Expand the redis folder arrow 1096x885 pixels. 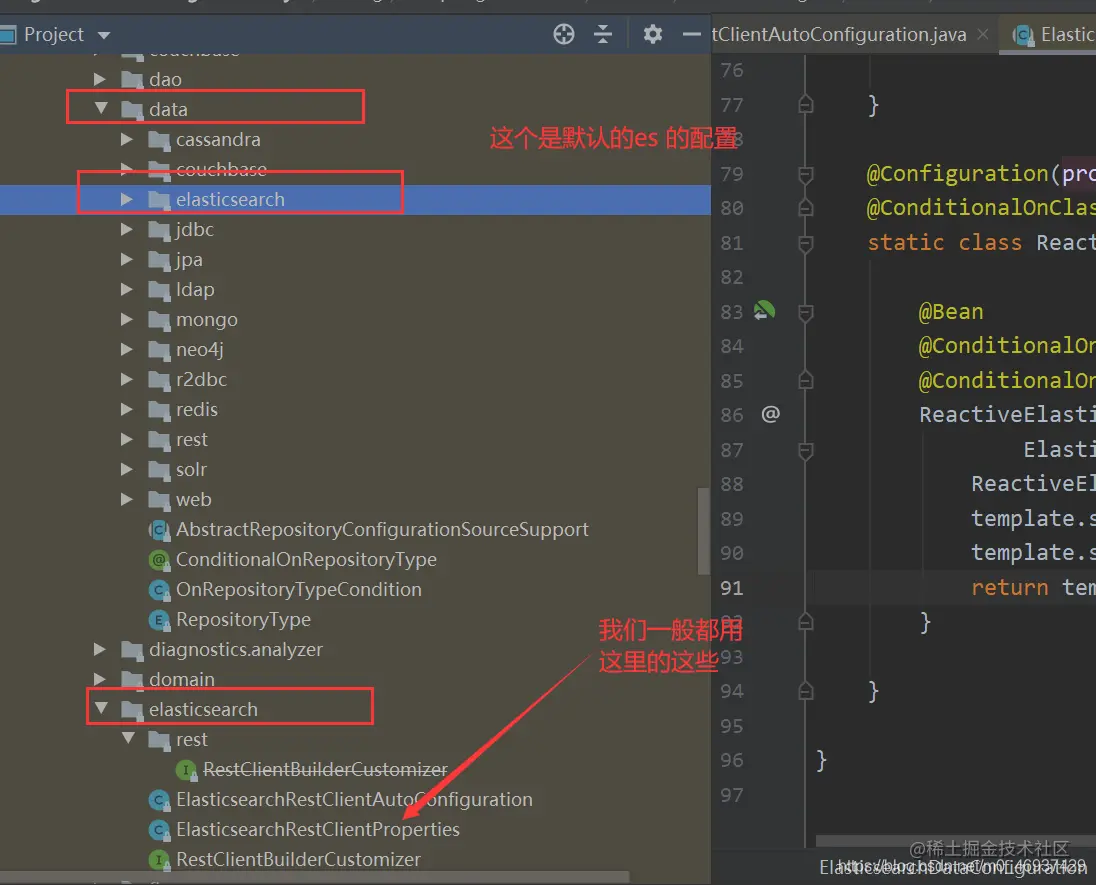tap(127, 409)
